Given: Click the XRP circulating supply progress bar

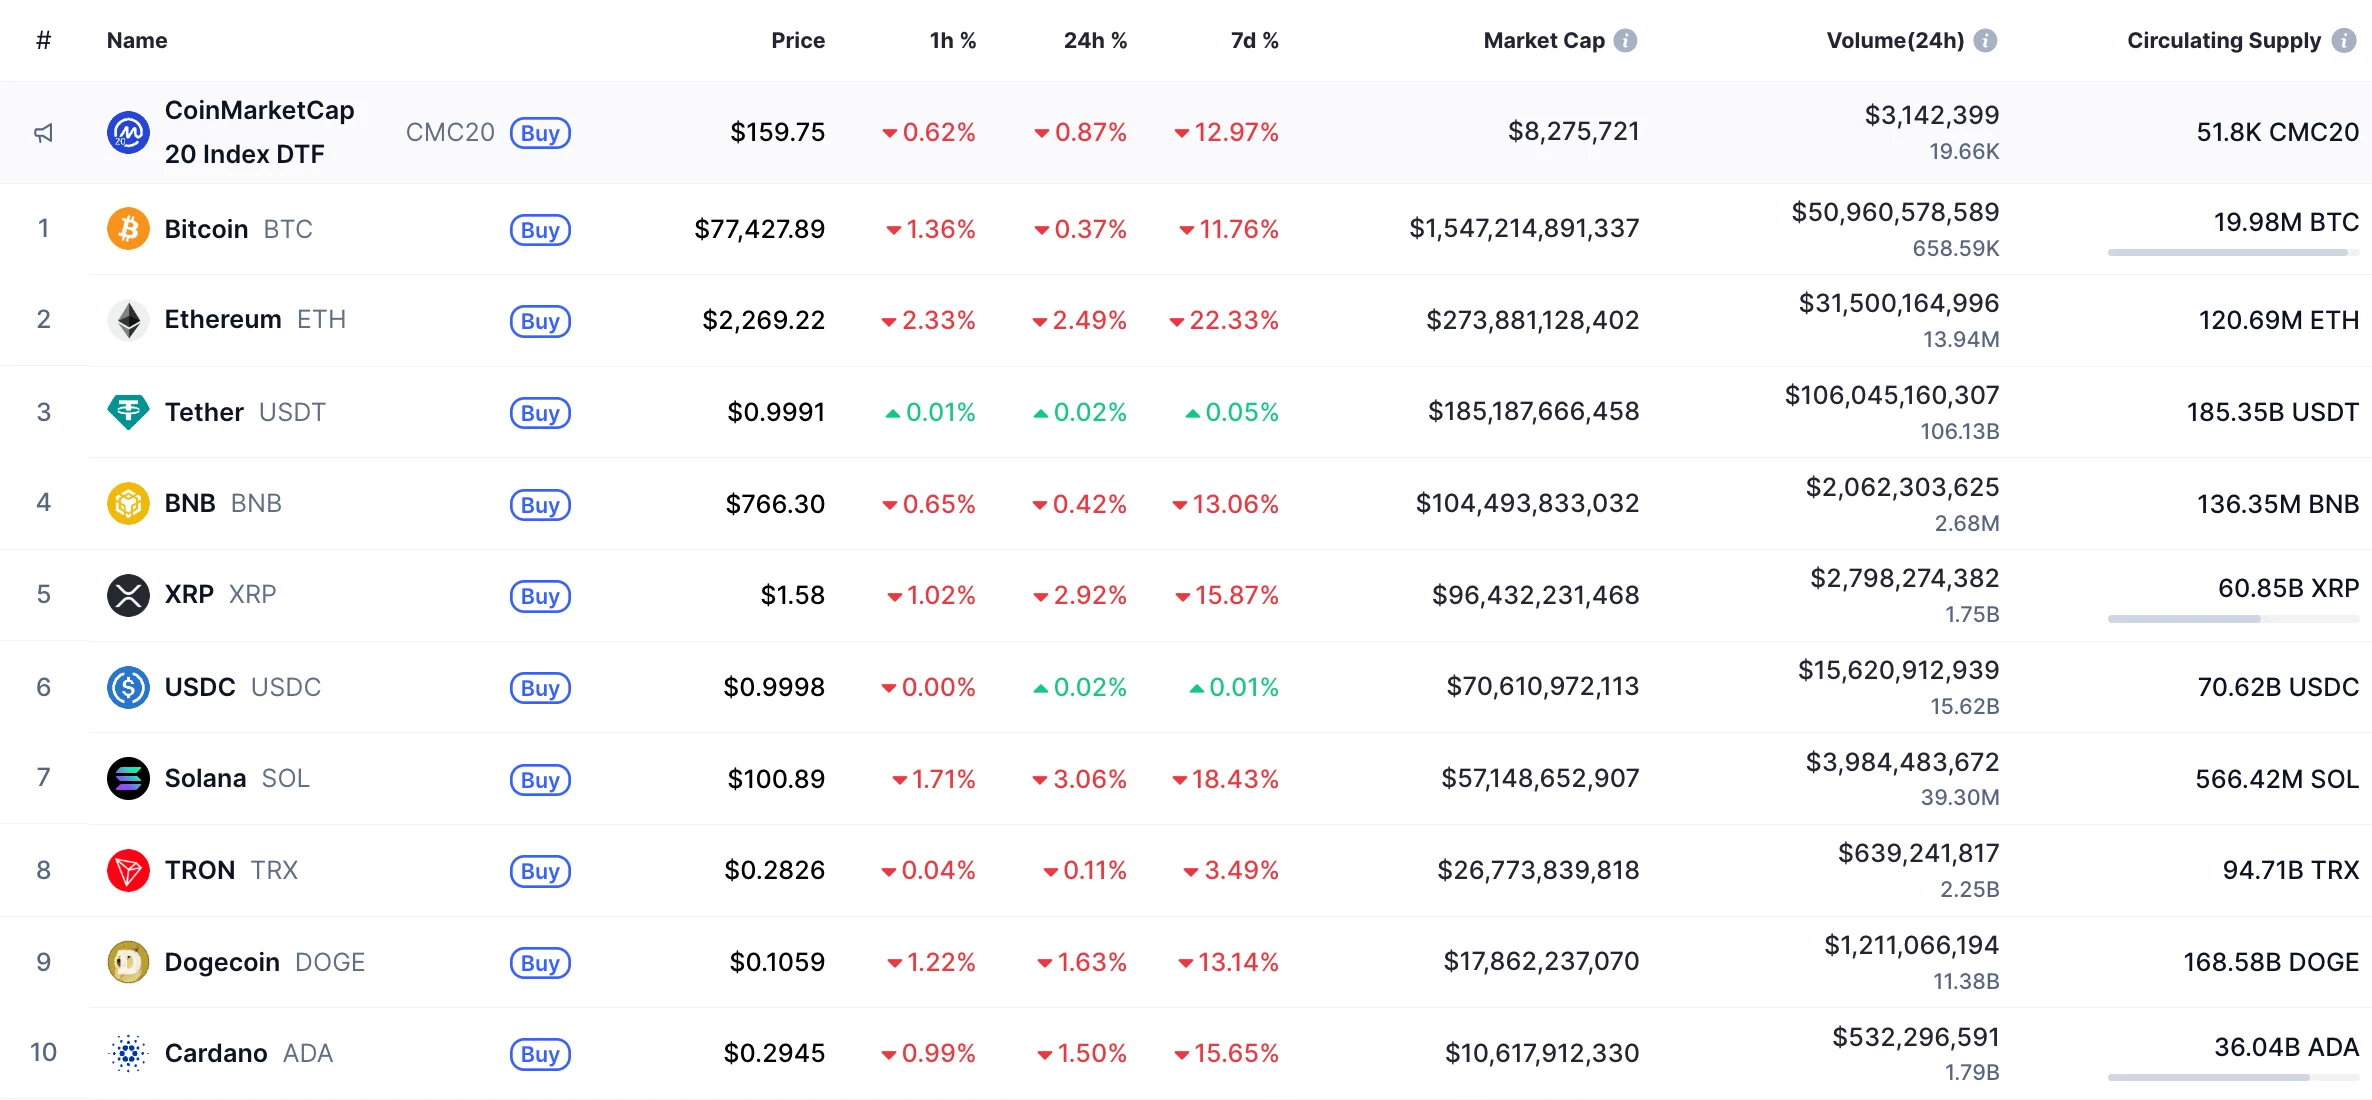Looking at the screenshot, I should click(2232, 619).
